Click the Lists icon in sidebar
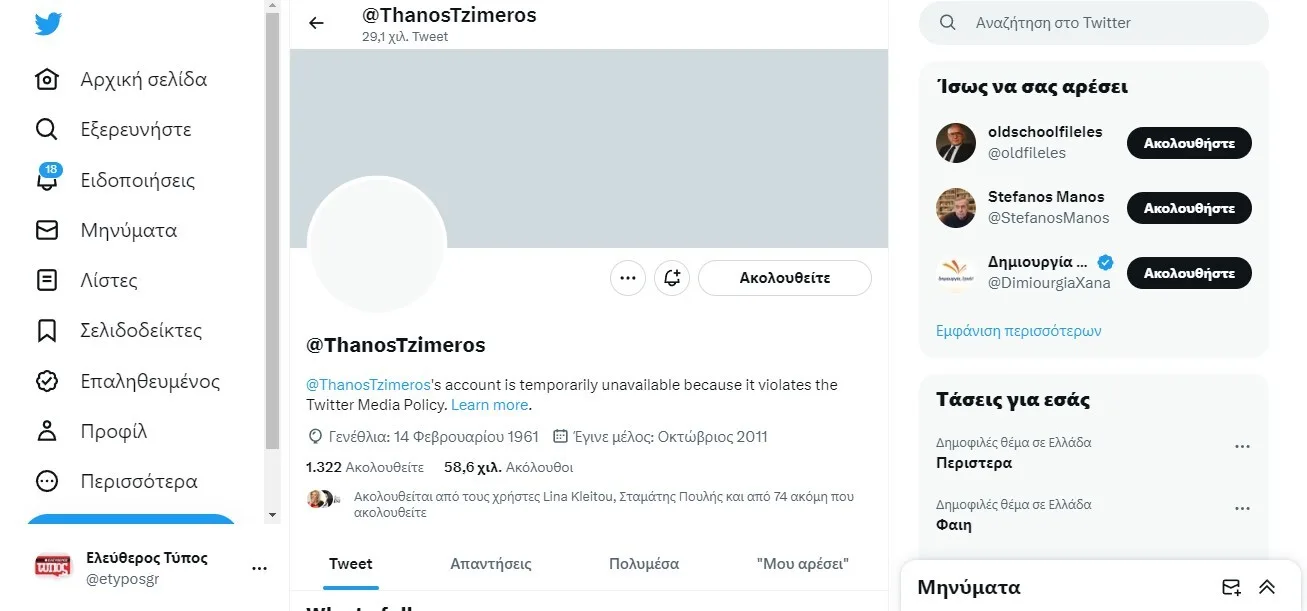 click(47, 281)
